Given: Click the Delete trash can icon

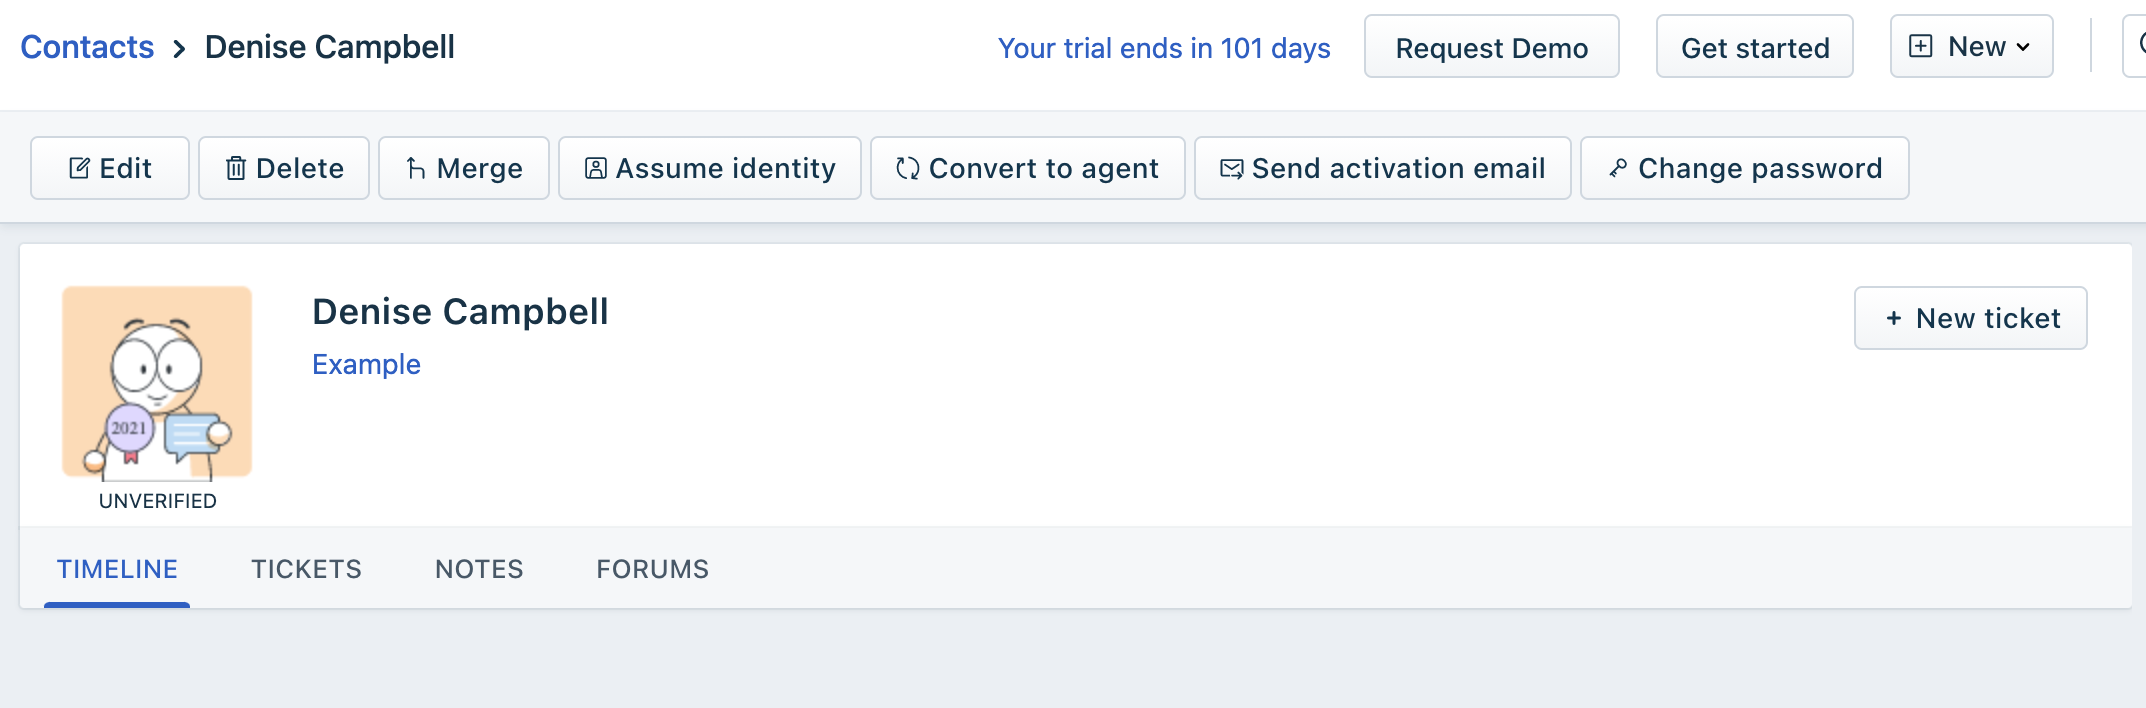Looking at the screenshot, I should [x=236, y=168].
